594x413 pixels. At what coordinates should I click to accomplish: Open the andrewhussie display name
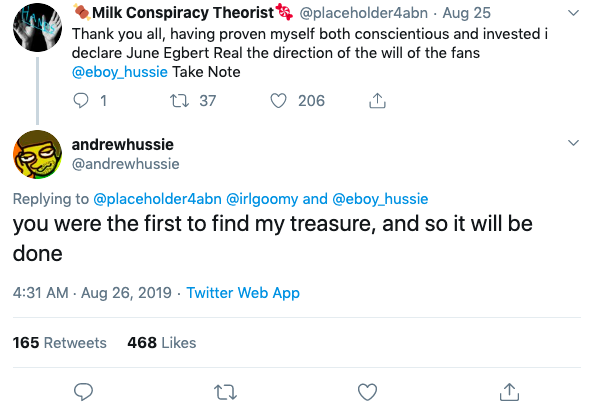tap(123, 144)
